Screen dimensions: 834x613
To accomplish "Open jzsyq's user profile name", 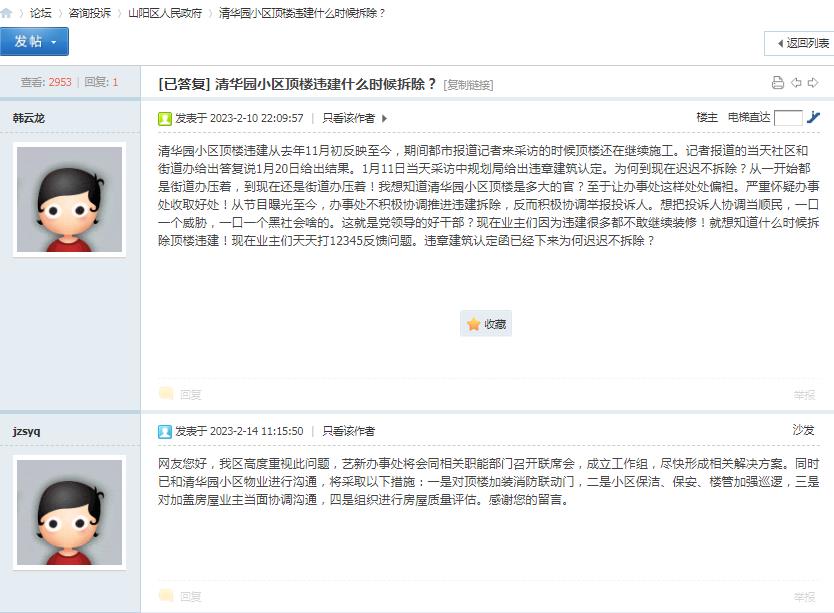I will pyautogui.click(x=27, y=431).
